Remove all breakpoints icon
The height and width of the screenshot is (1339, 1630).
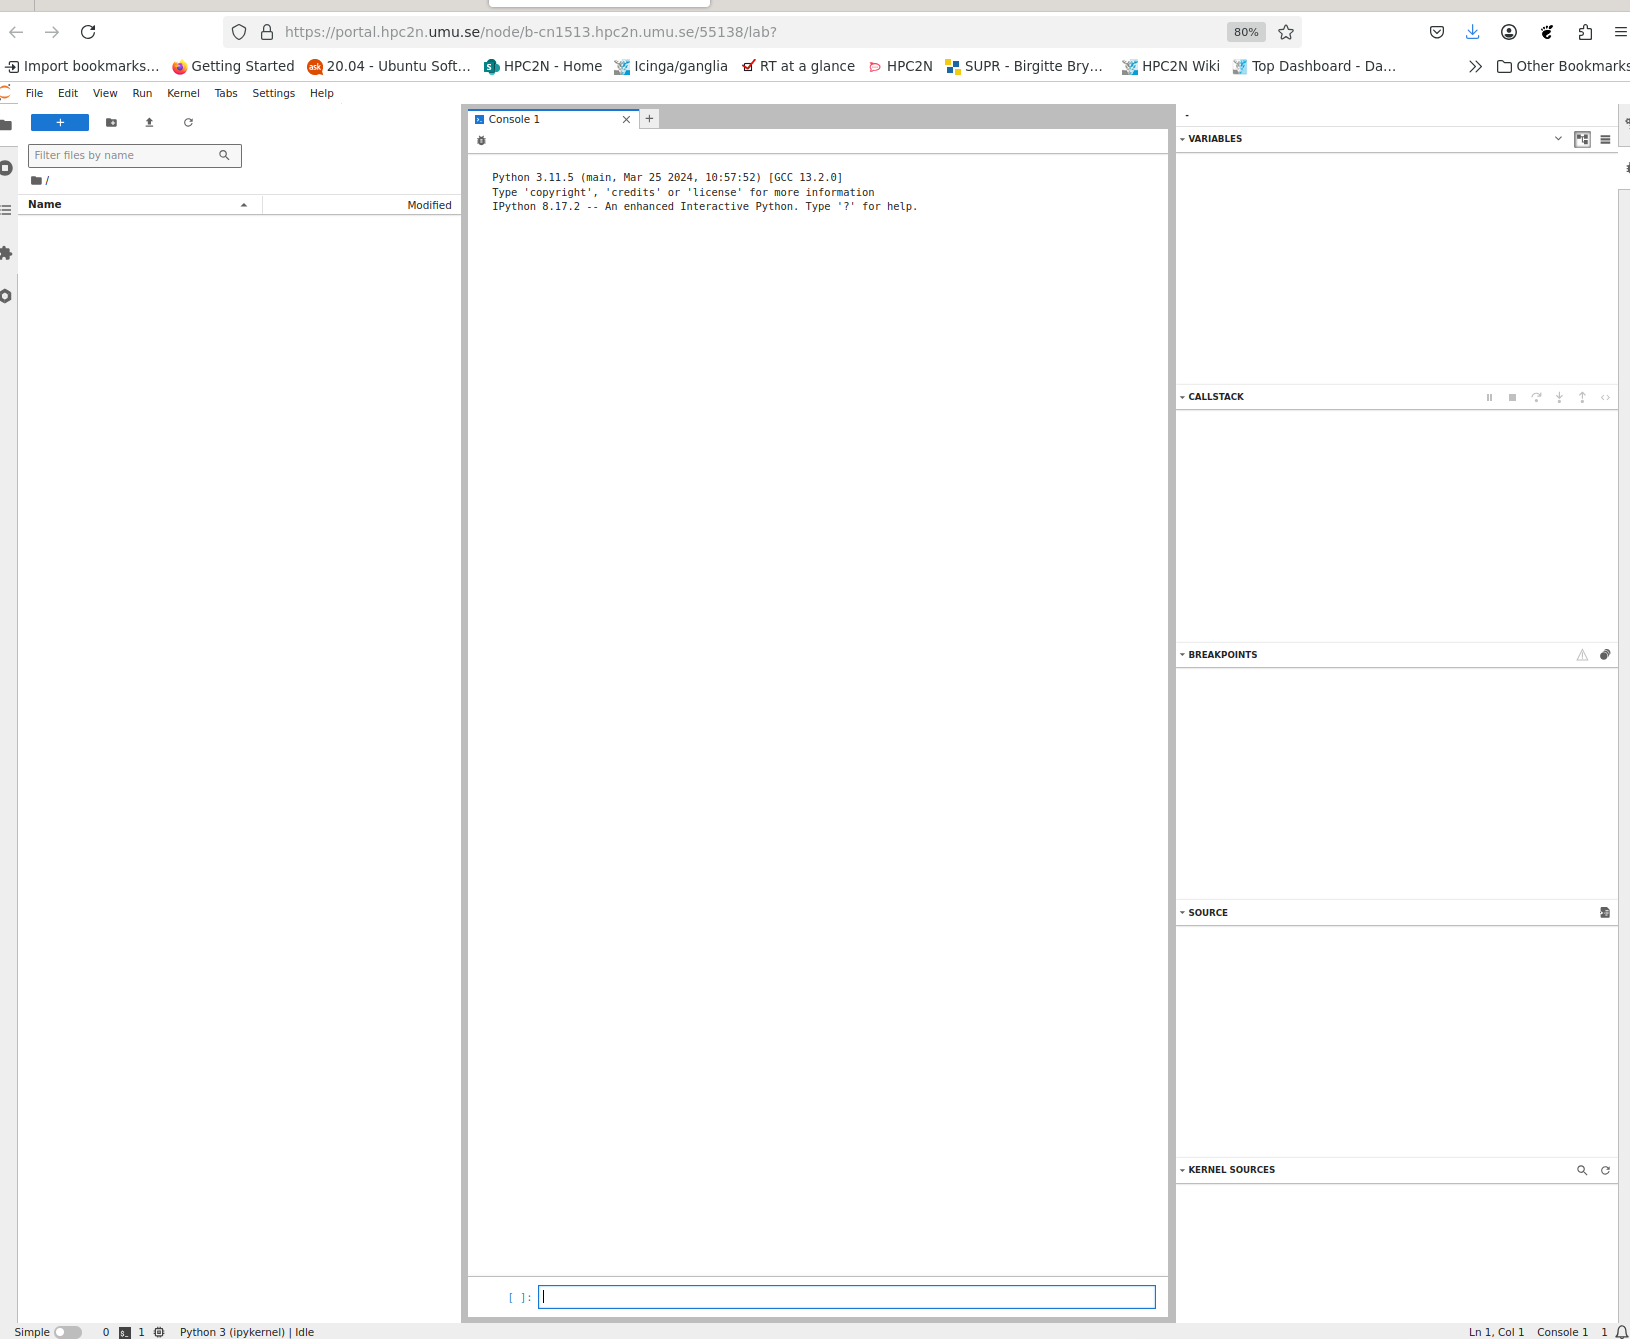pos(1605,655)
